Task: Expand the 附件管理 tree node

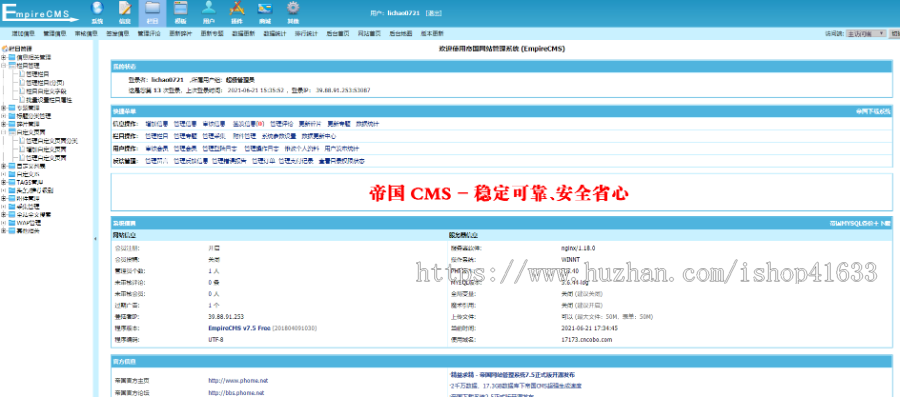Action: 3,198
